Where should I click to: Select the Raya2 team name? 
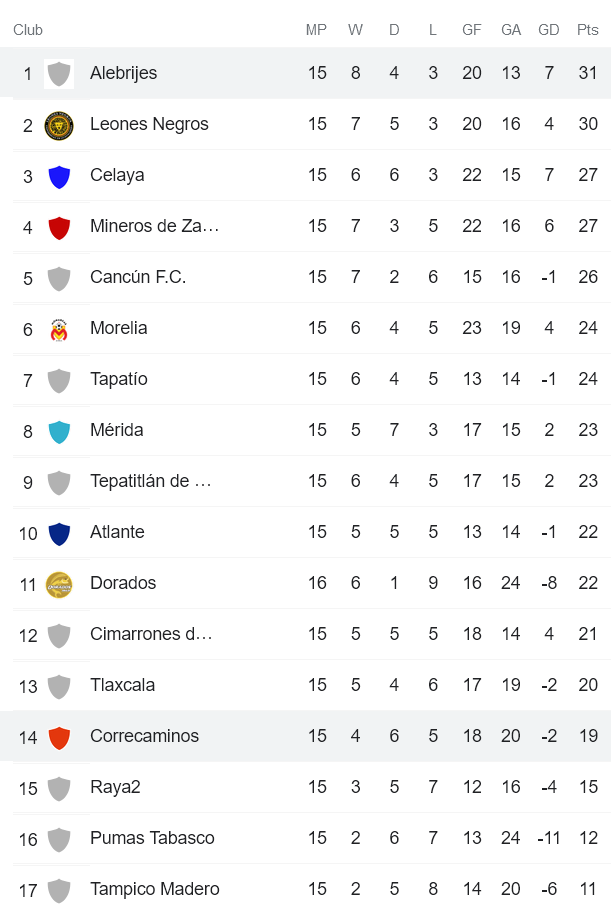[x=115, y=787]
